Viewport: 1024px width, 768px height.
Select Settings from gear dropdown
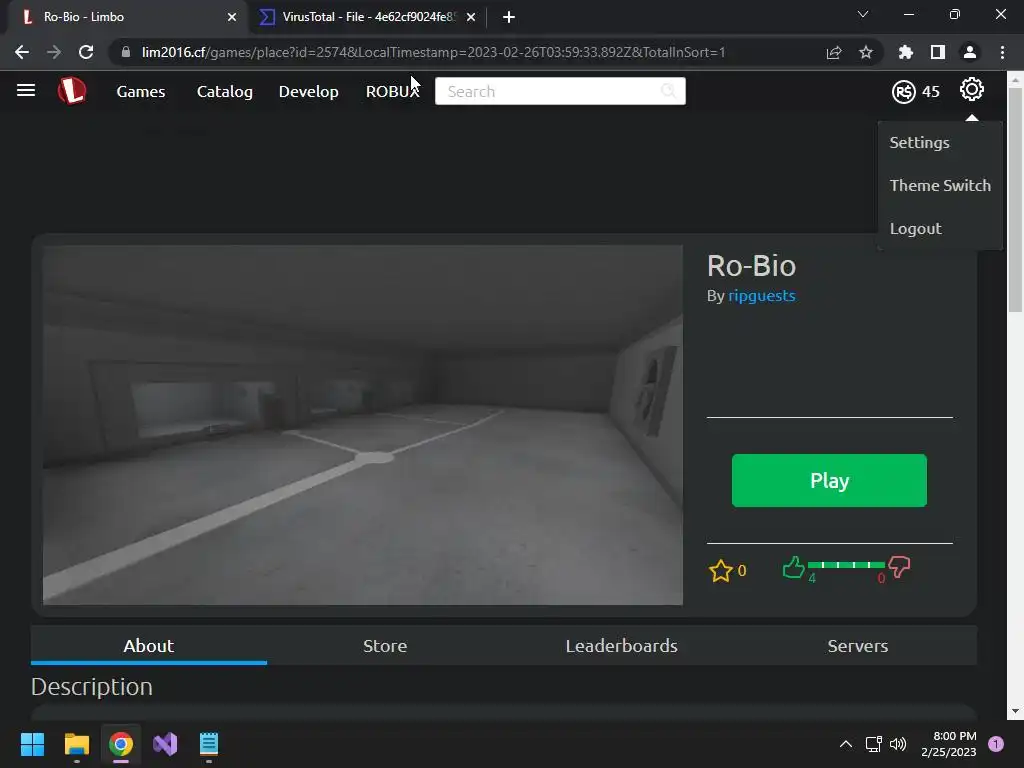[x=919, y=142]
